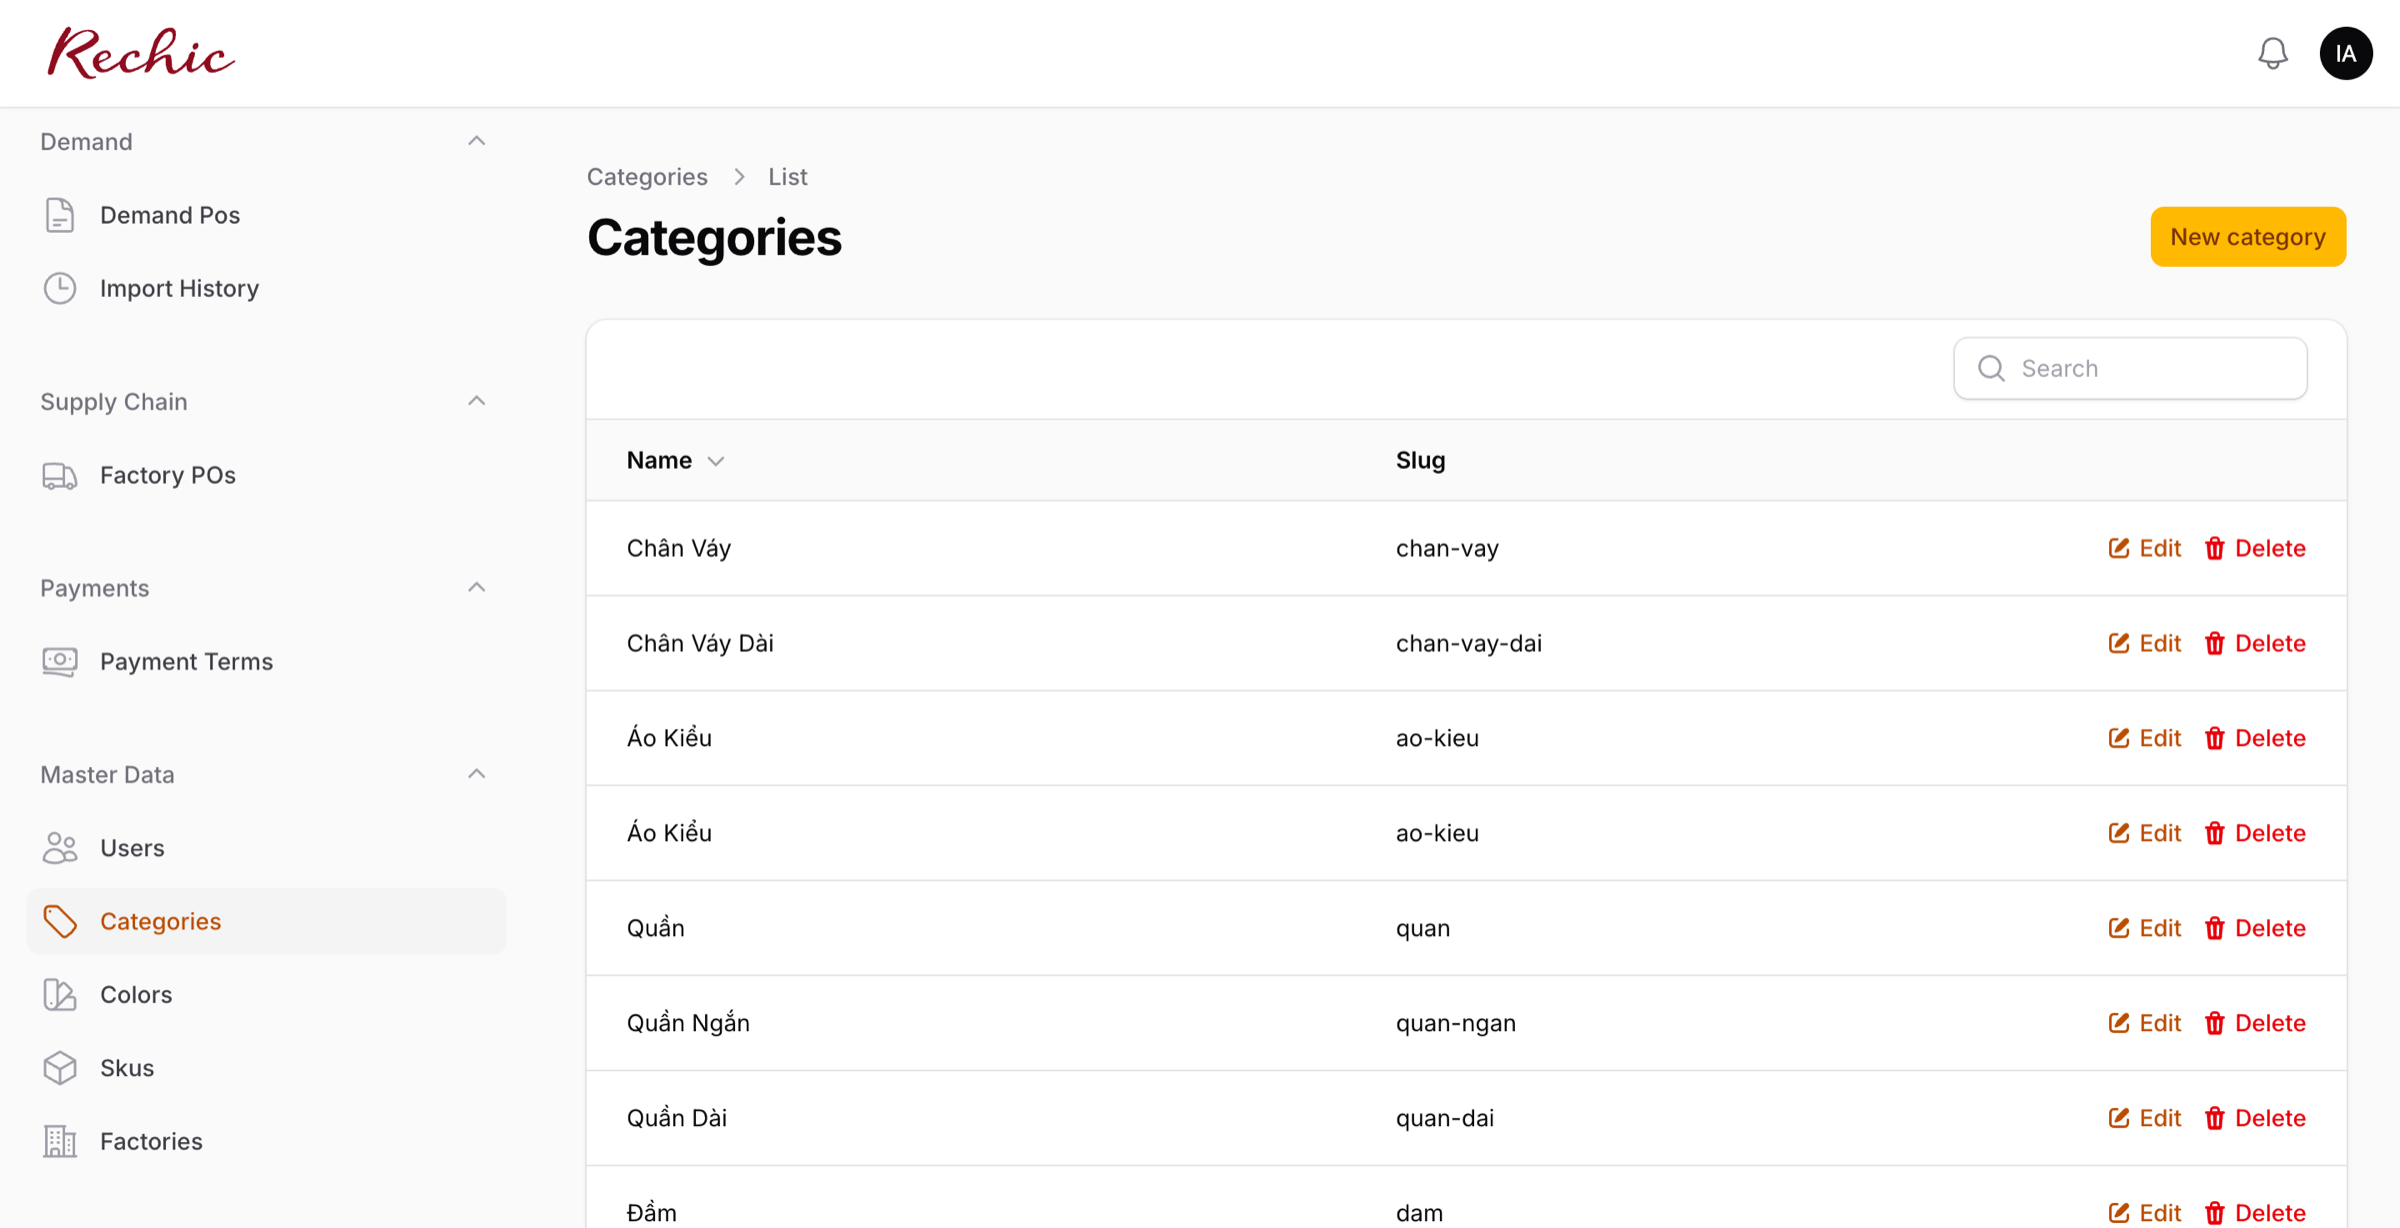Collapse the Demand sidebar group
The width and height of the screenshot is (2400, 1228).
click(477, 141)
